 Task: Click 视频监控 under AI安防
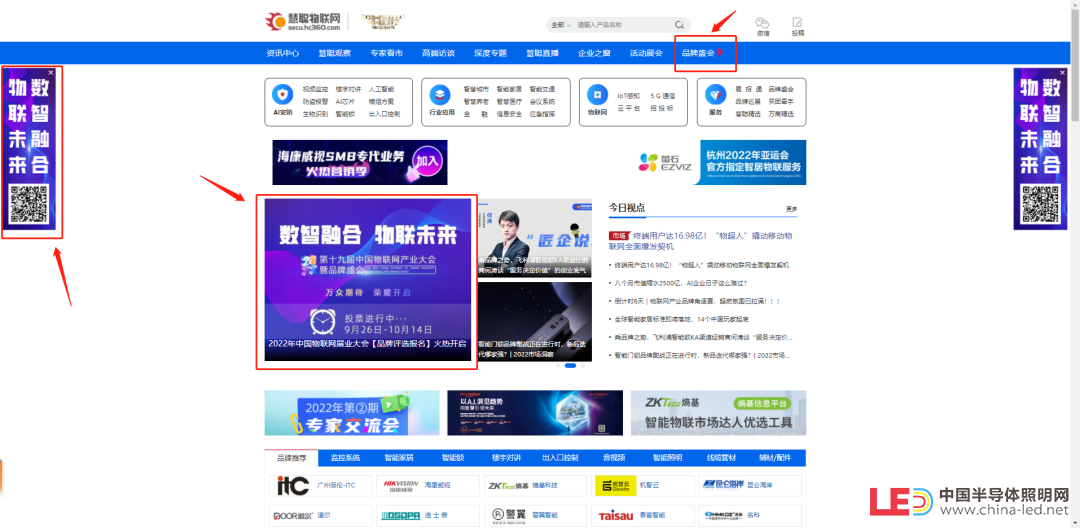[315, 89]
